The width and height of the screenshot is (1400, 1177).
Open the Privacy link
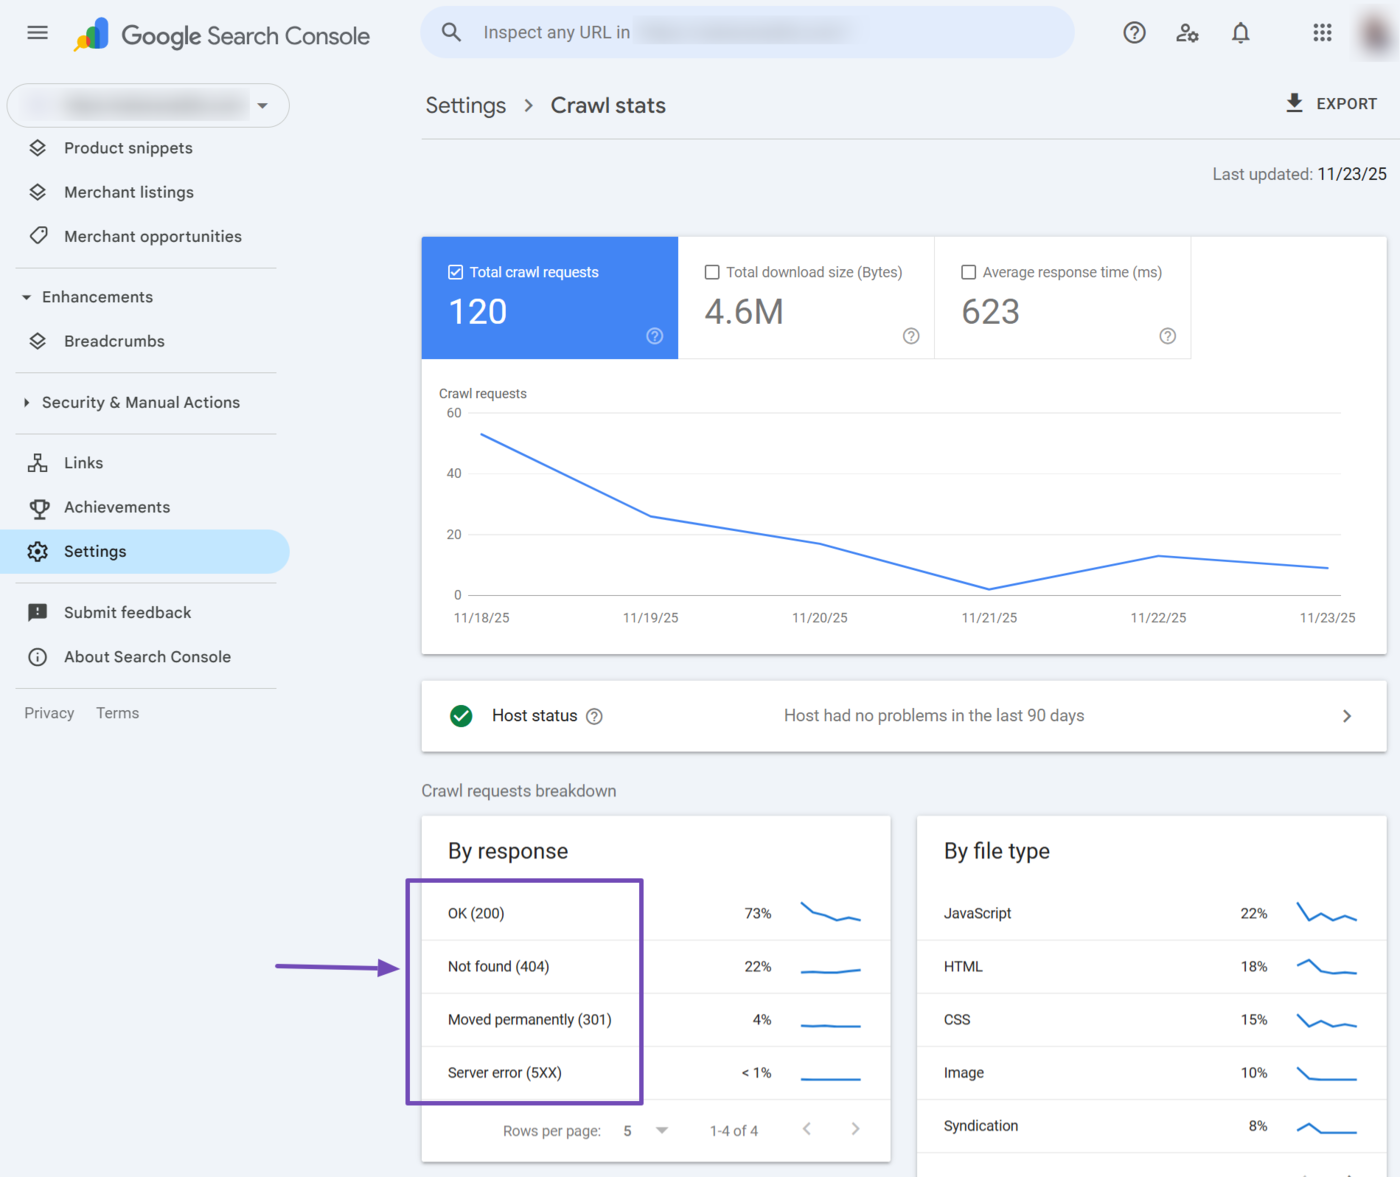[x=48, y=712]
